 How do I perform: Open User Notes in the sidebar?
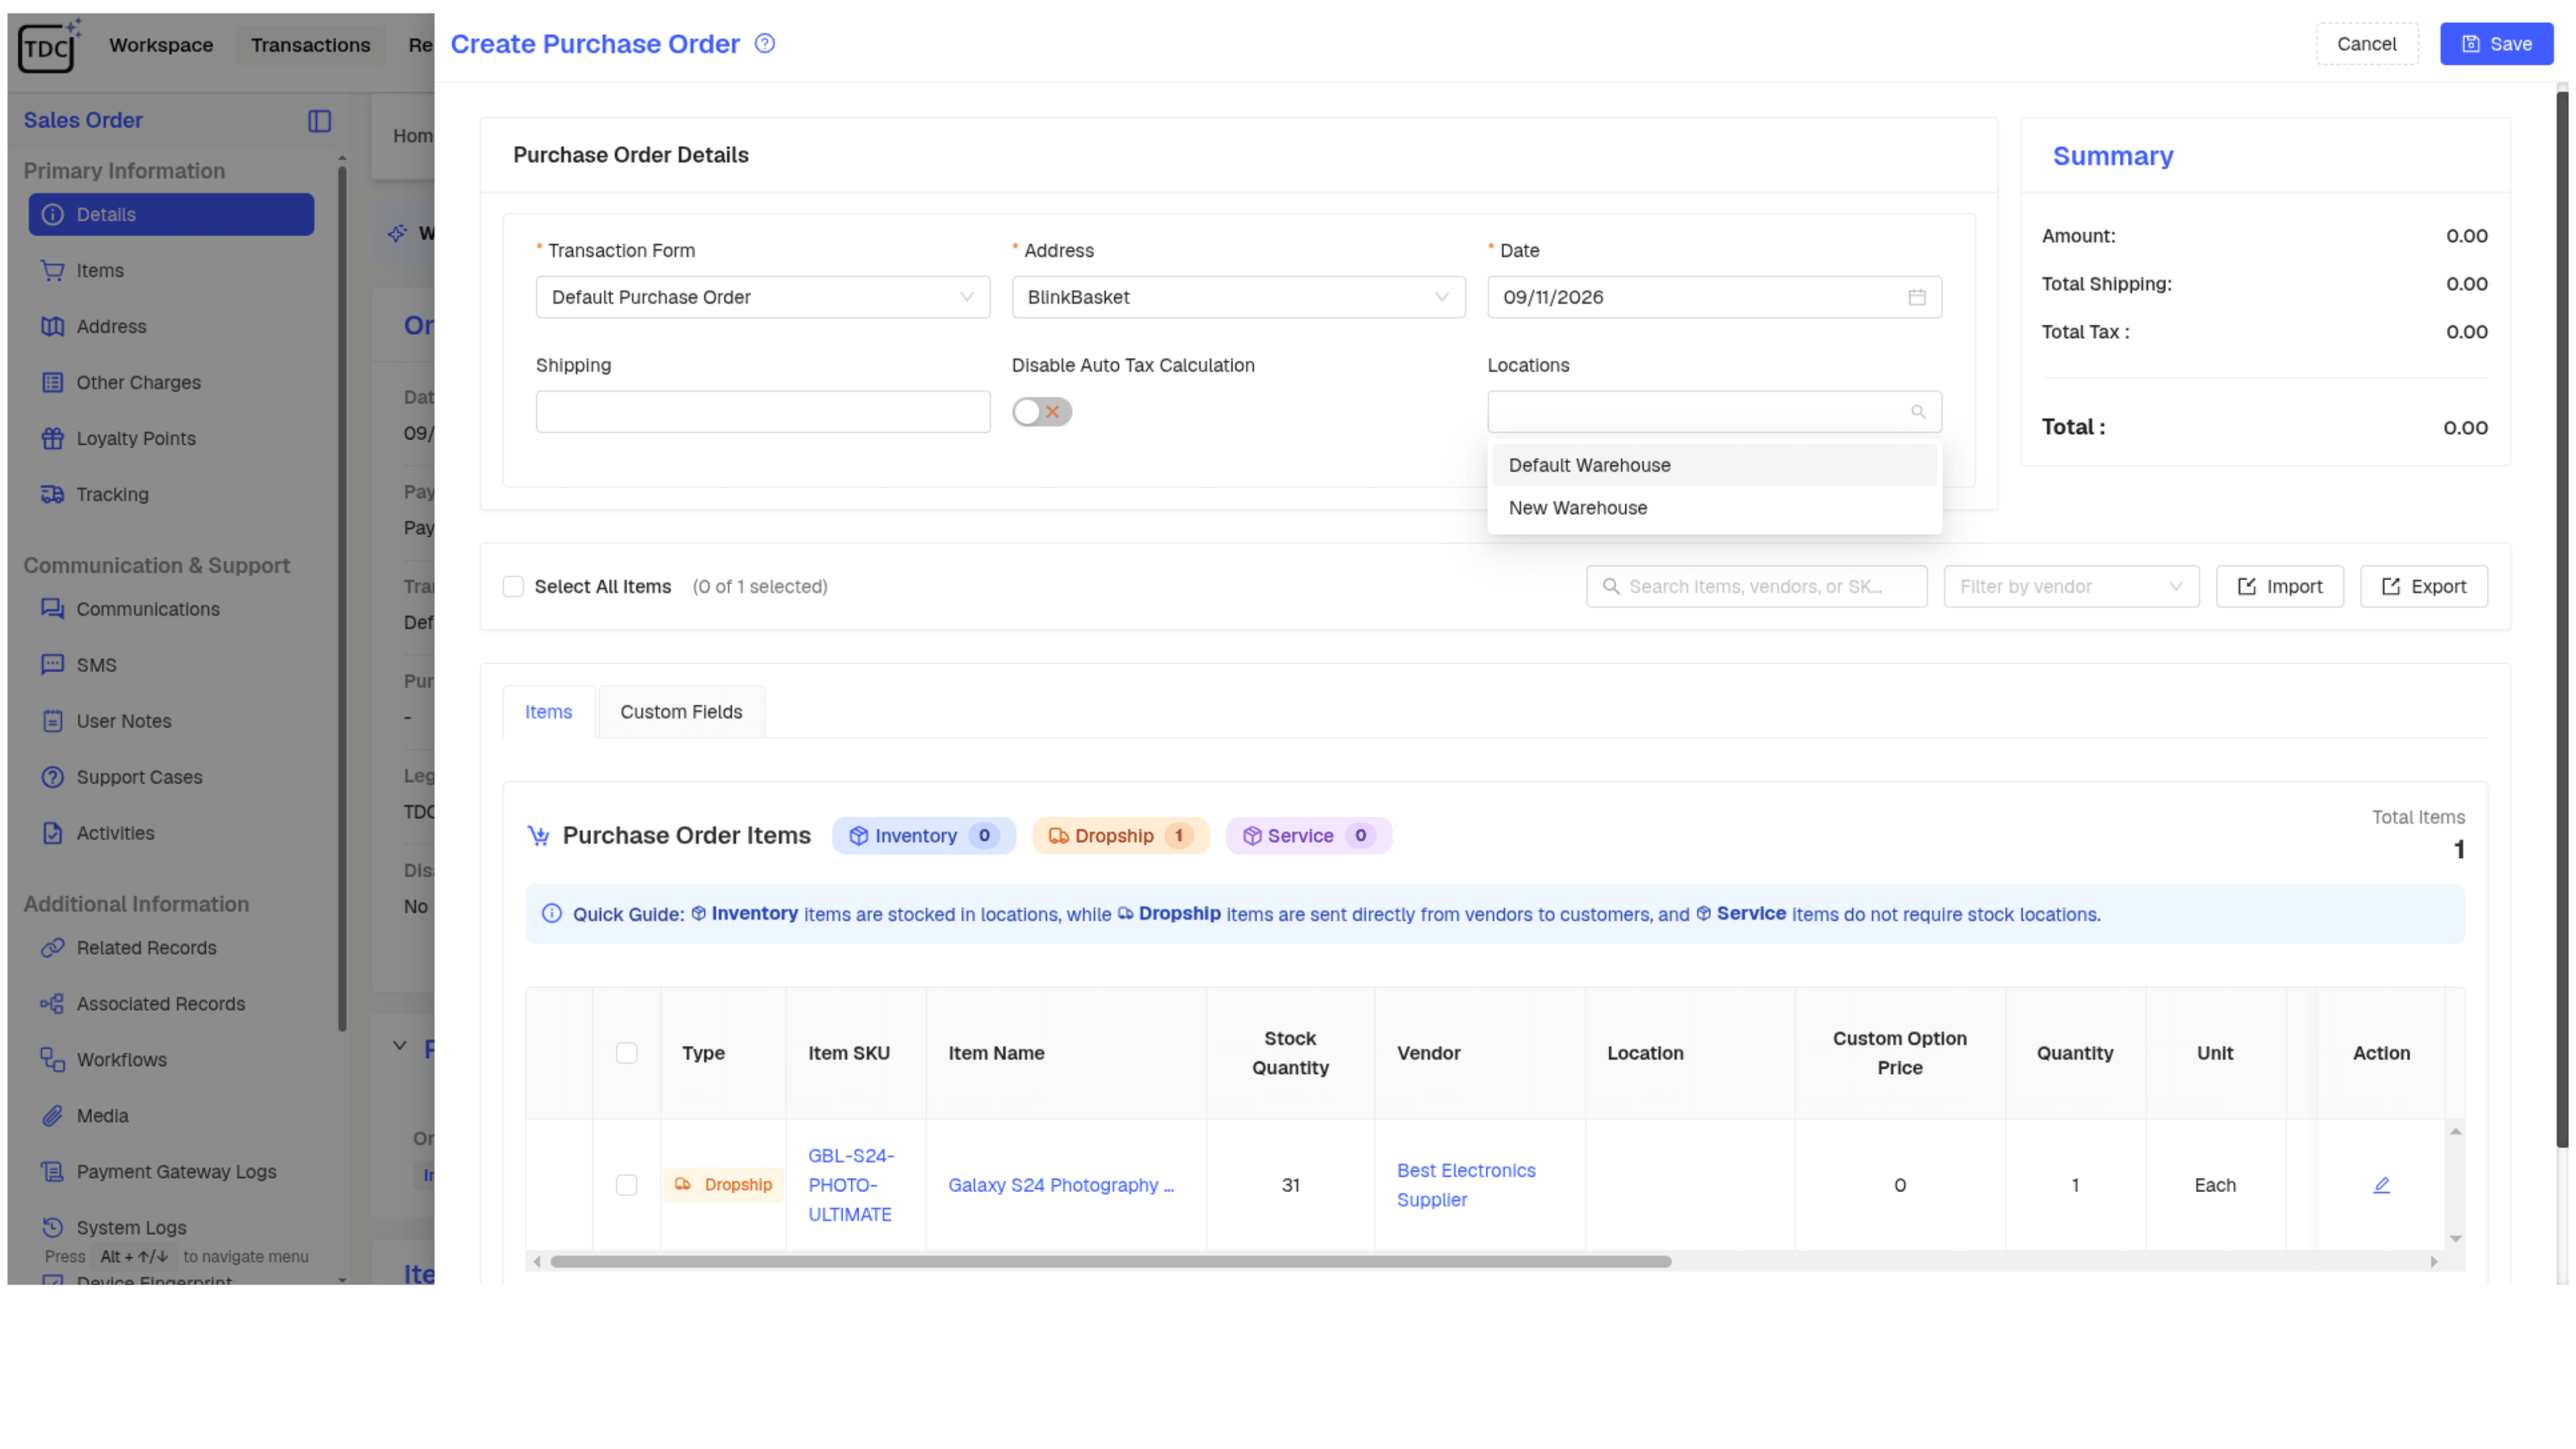(x=171, y=721)
